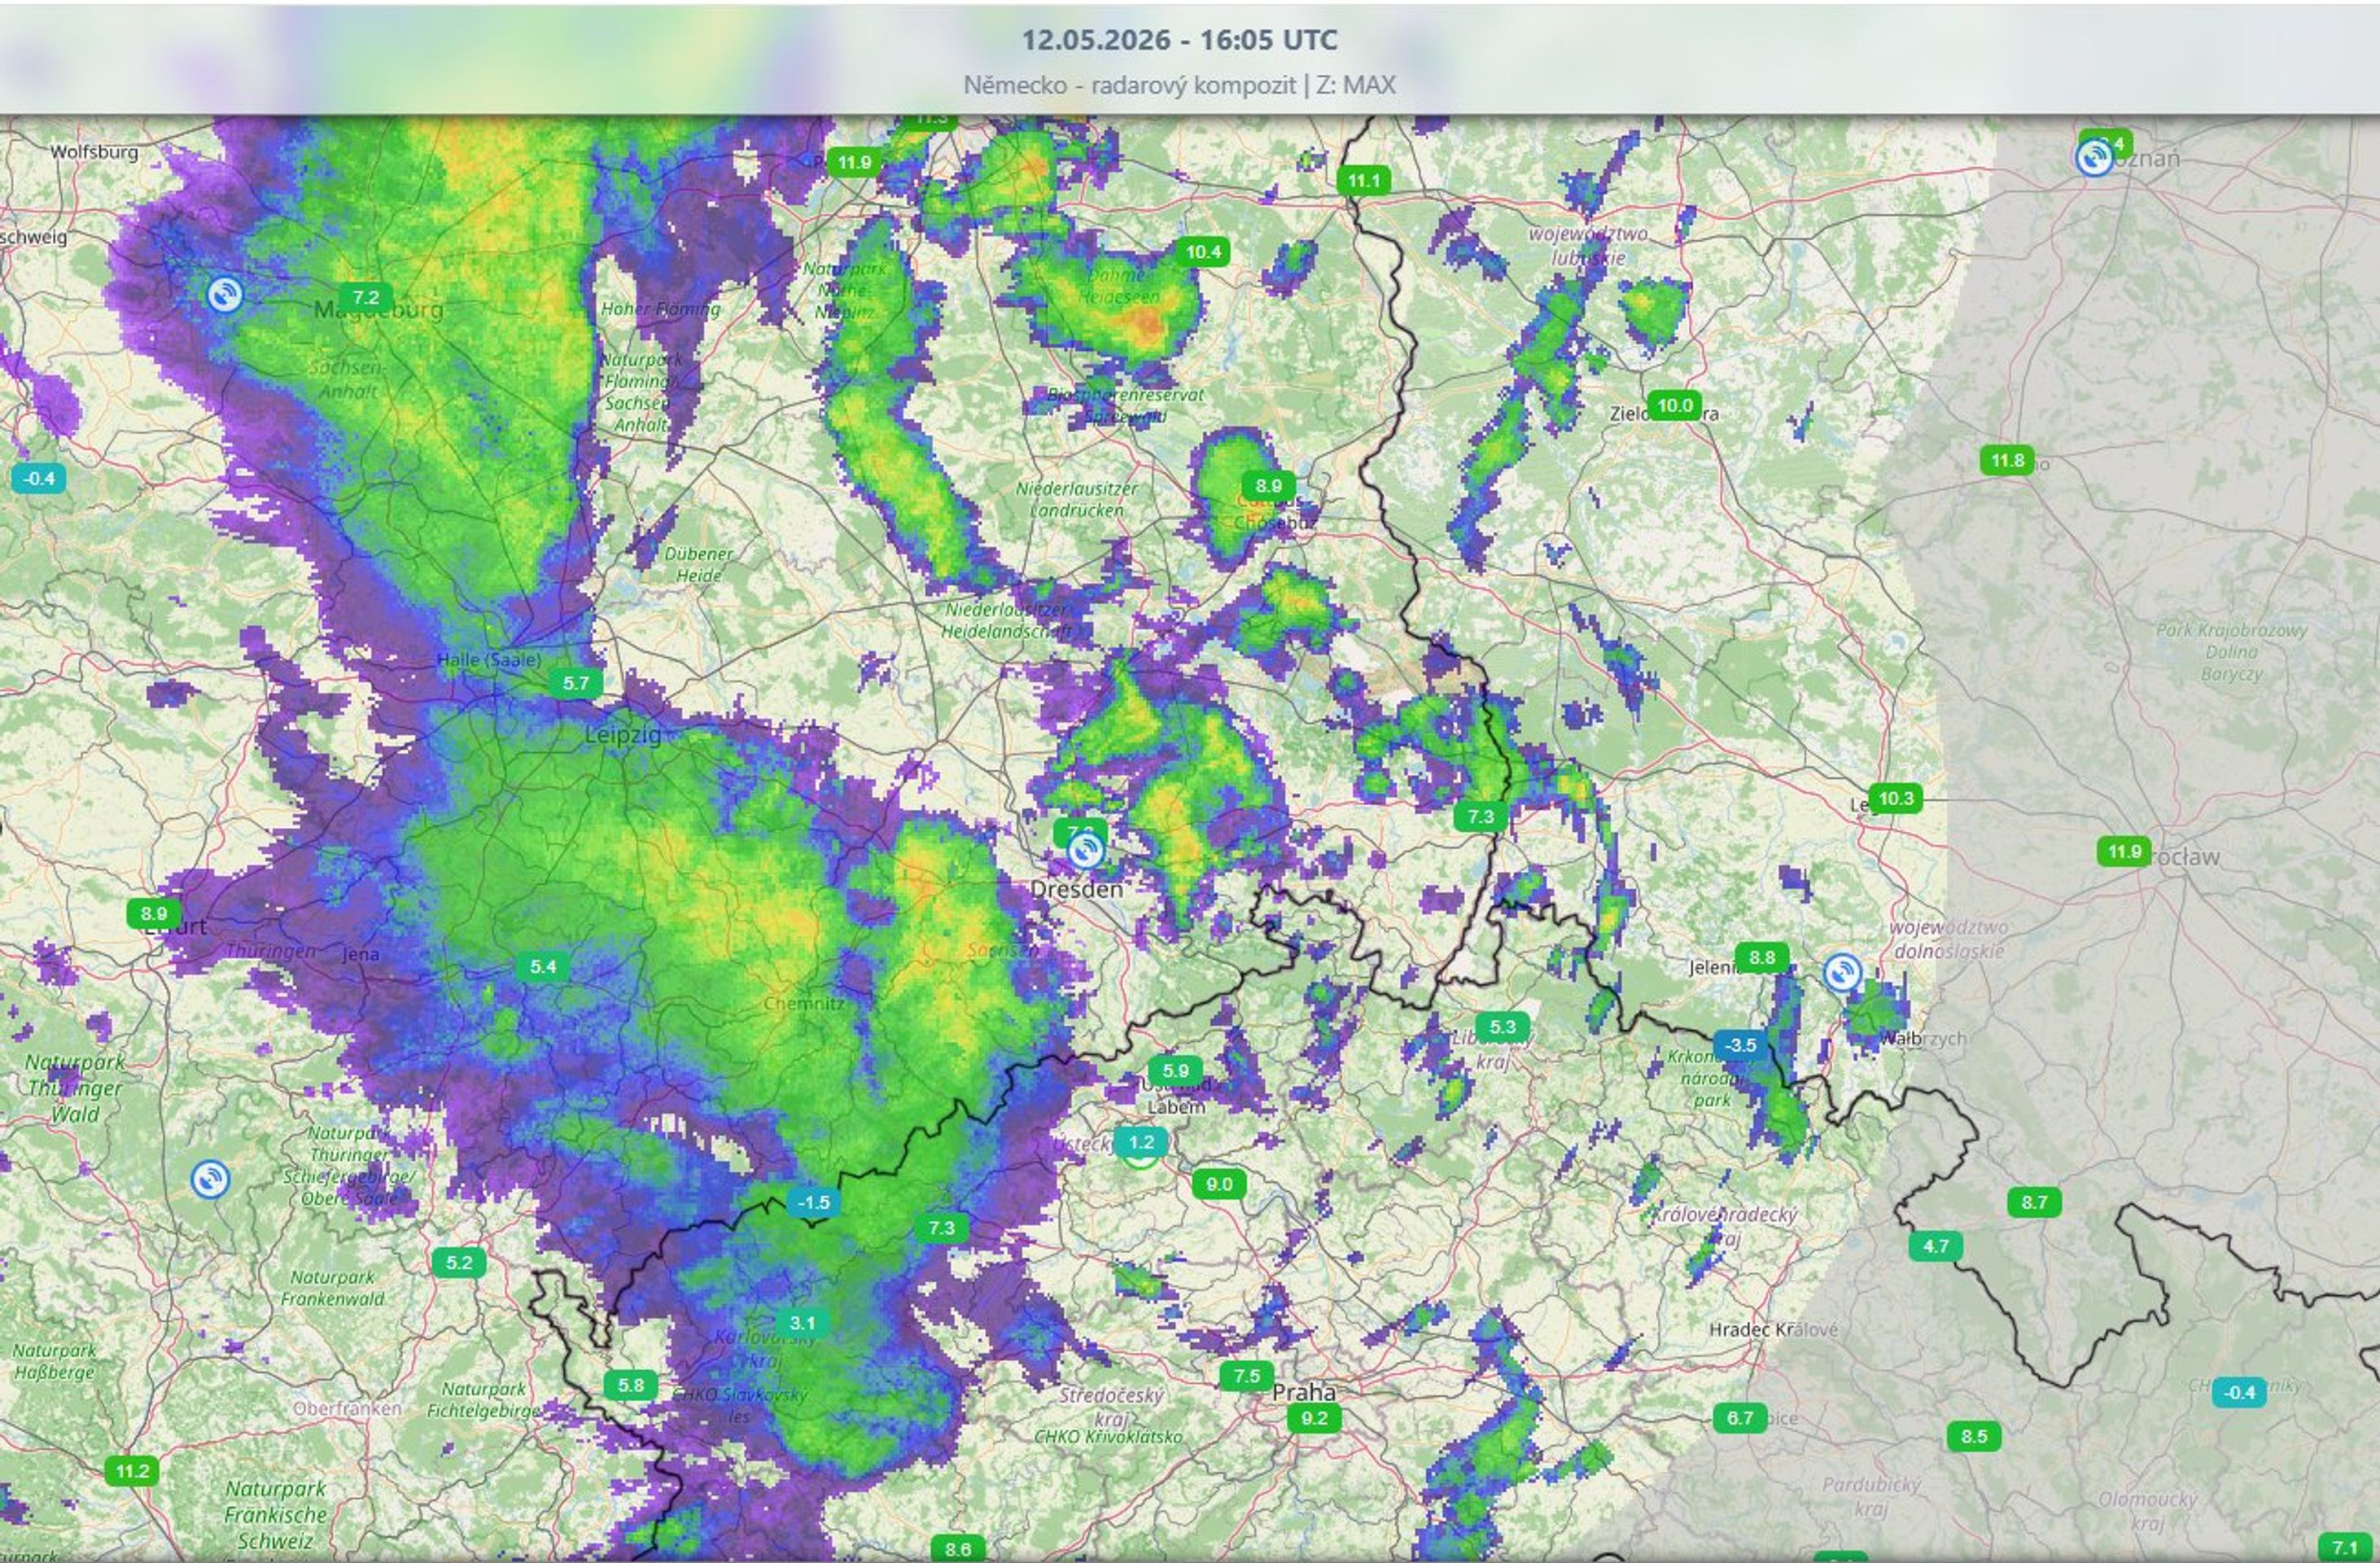Open the 11.2 temperature marker
Screen dimensions: 2380x1563
tap(132, 1471)
